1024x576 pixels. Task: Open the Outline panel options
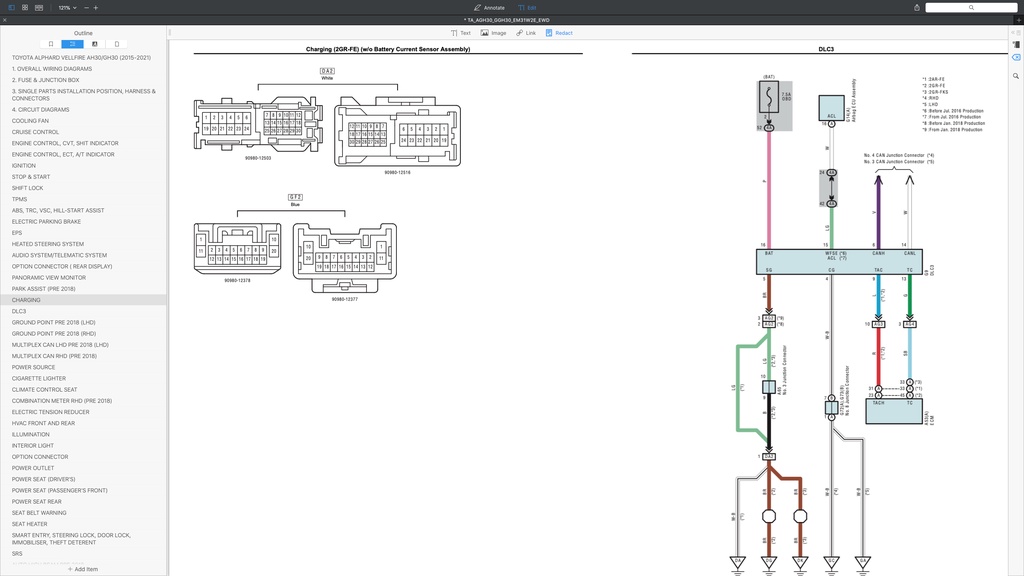tap(83, 32)
